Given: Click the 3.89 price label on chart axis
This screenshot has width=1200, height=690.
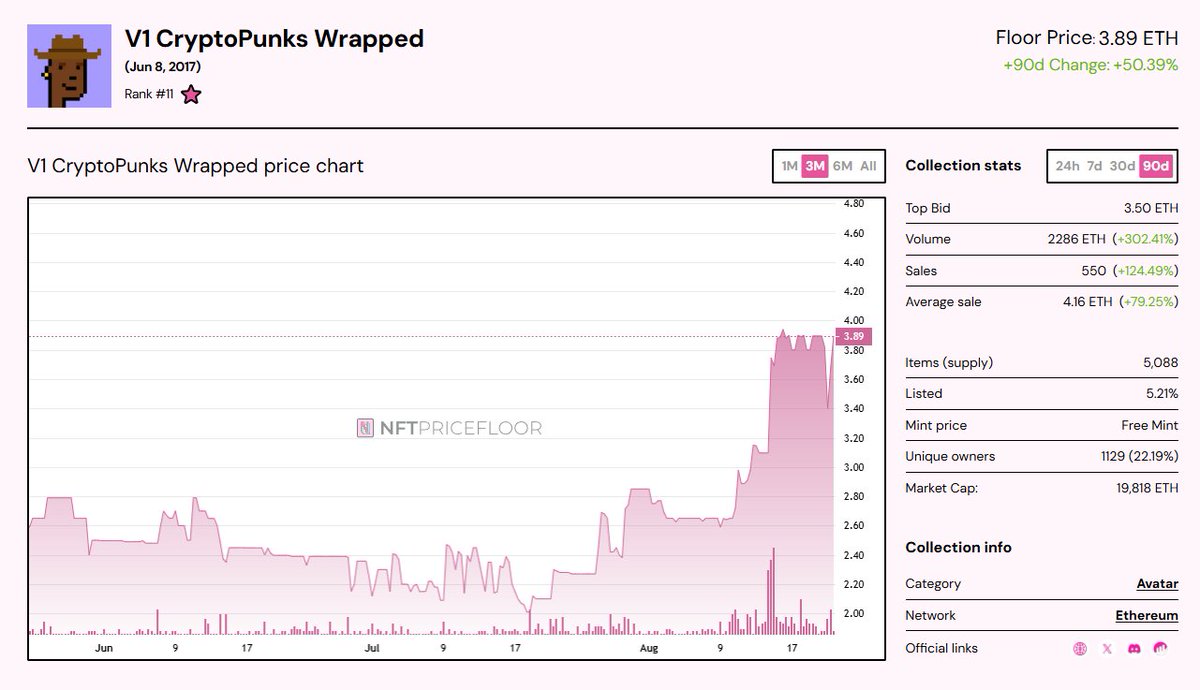Looking at the screenshot, I should coord(853,336).
